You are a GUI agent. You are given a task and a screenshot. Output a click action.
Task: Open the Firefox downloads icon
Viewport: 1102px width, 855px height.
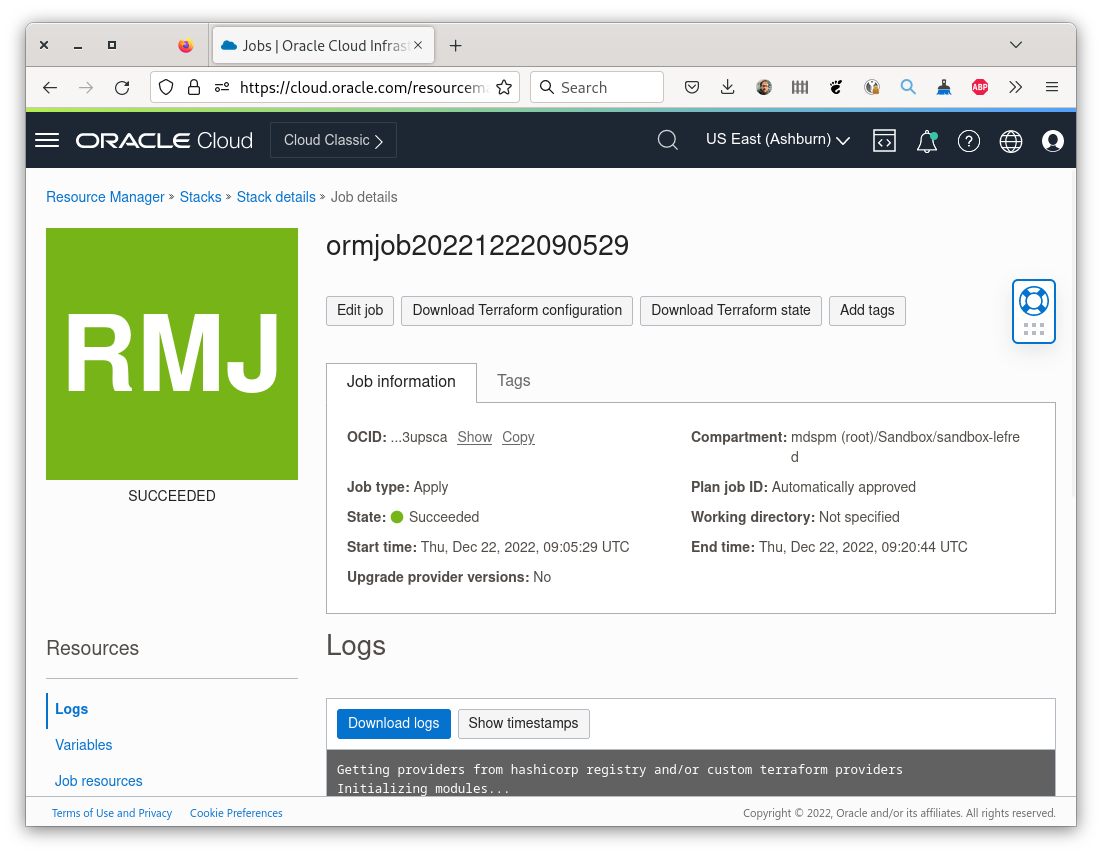[727, 87]
